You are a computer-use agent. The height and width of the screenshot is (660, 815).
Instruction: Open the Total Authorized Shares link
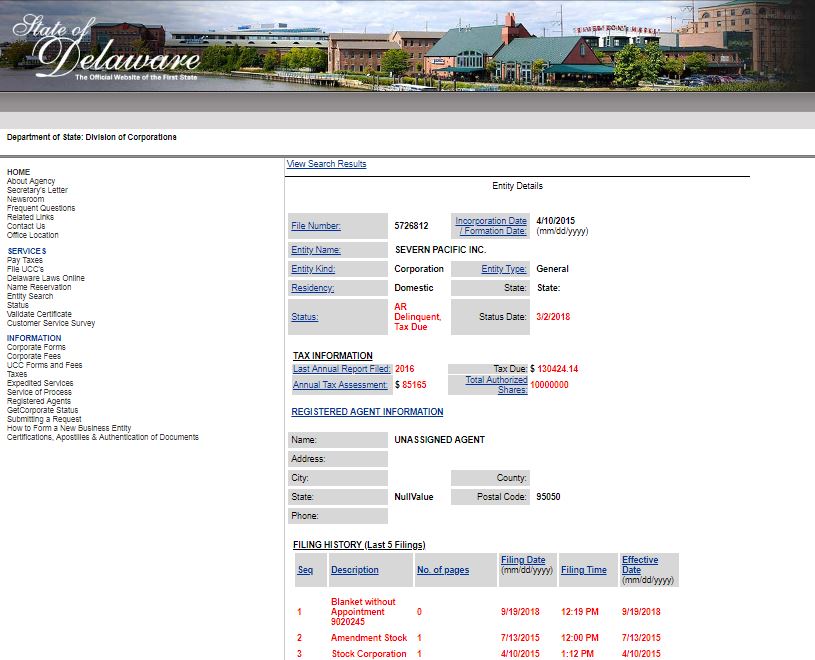[x=496, y=385]
